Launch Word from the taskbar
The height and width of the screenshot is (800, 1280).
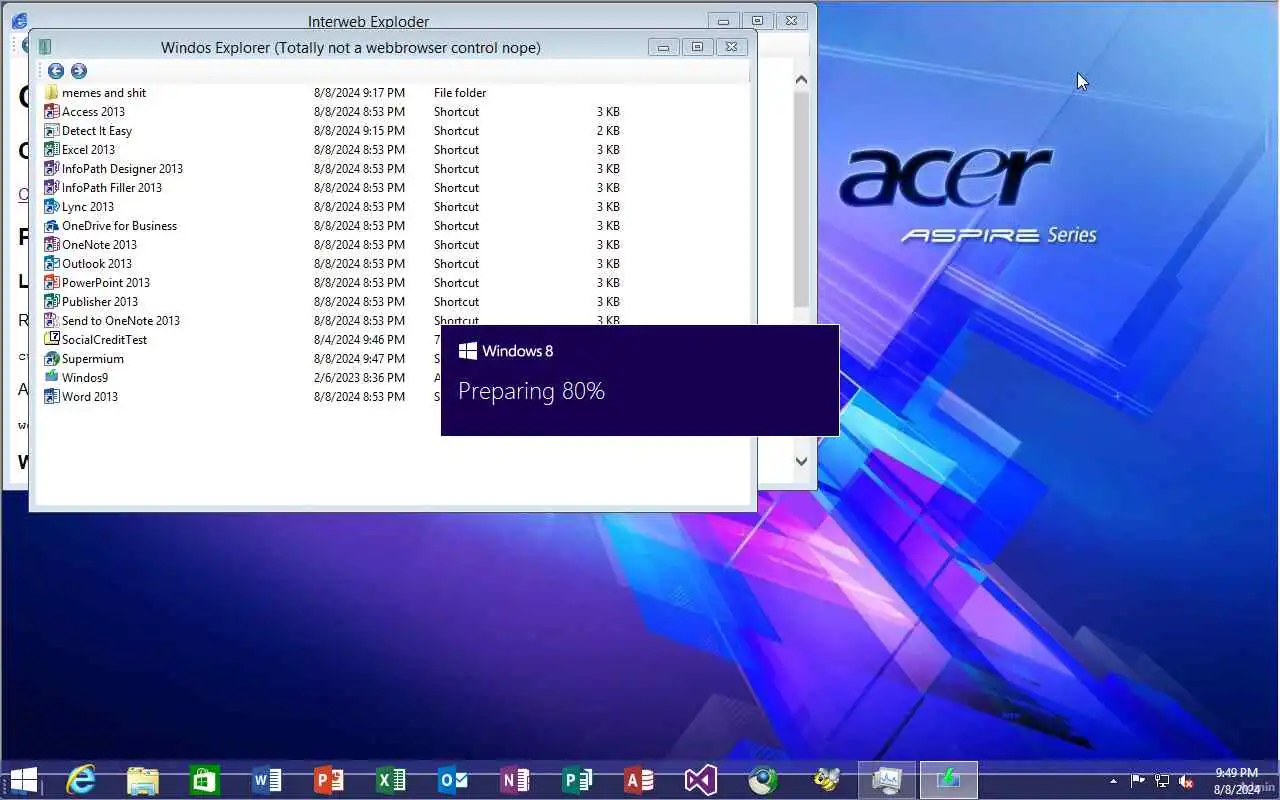[267, 780]
